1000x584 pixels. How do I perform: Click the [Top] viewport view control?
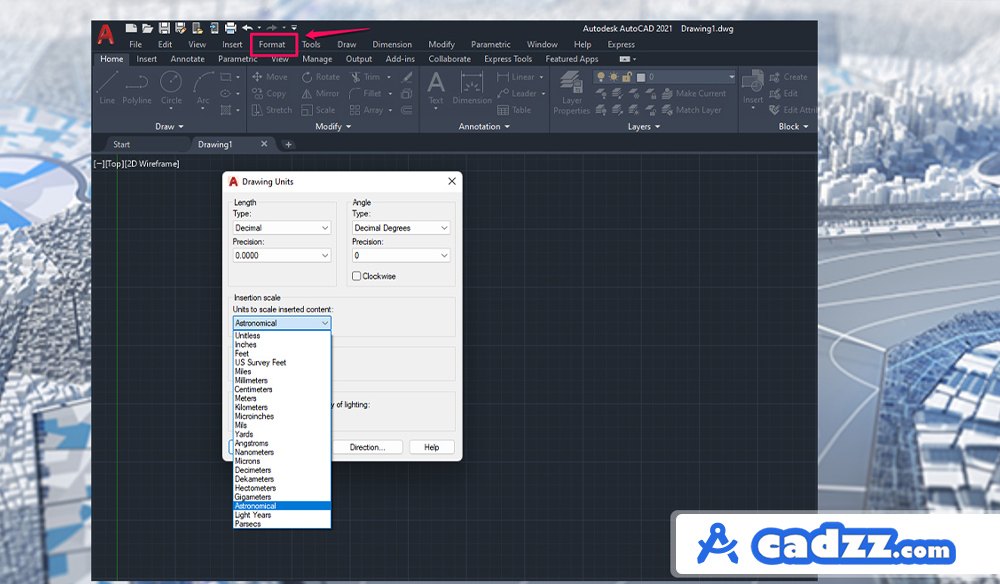pyautogui.click(x=114, y=164)
